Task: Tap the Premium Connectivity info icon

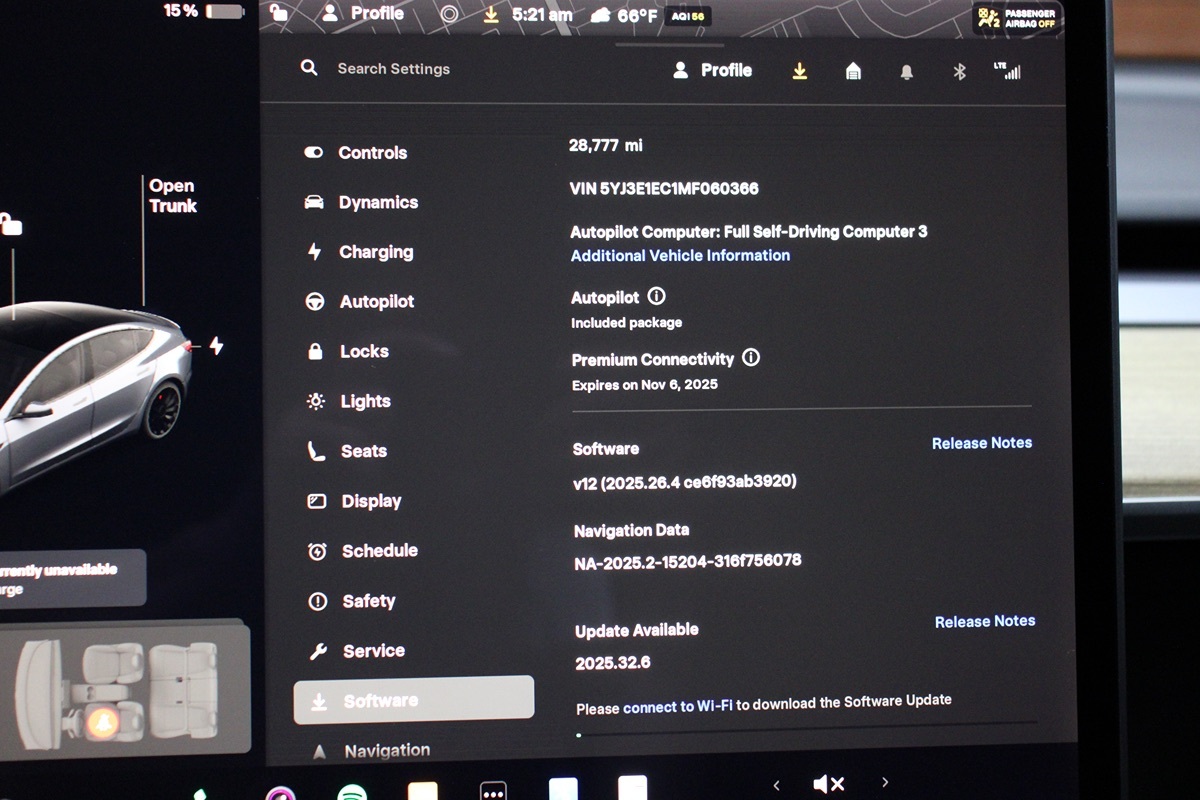Action: click(x=751, y=358)
